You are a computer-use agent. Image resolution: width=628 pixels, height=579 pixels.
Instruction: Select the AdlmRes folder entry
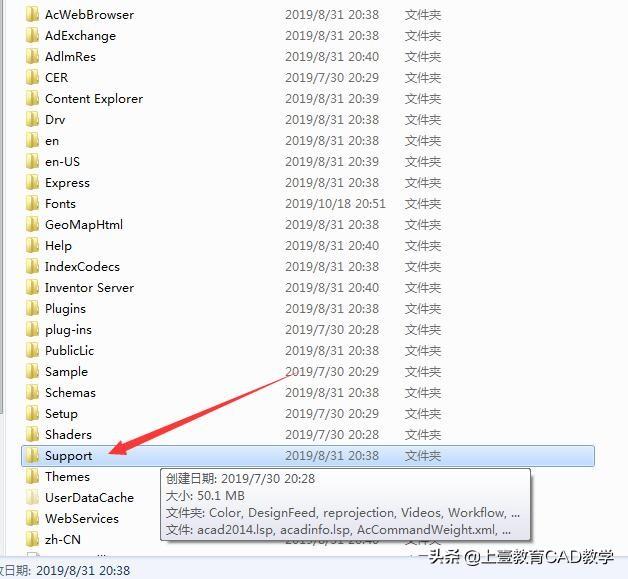pos(308,56)
